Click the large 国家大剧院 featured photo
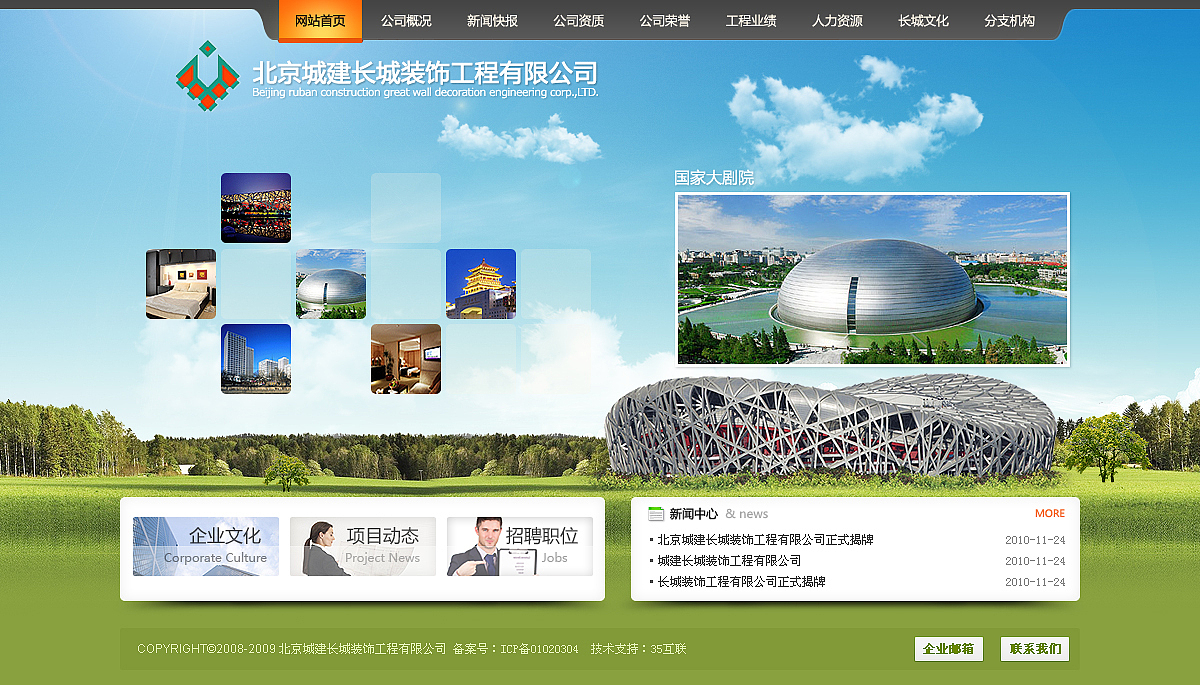 click(x=873, y=279)
